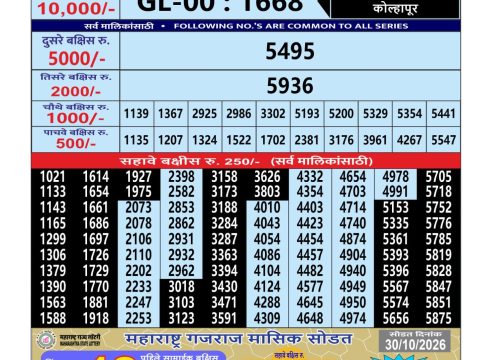480x360 pixels.
Task: Click sixth prize number 5875
Action: pyautogui.click(x=439, y=318)
